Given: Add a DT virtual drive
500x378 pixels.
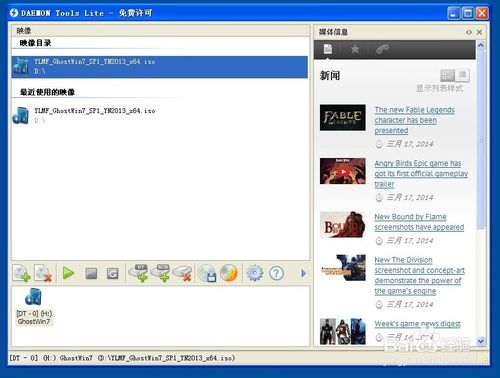Looking at the screenshot, I should (x=139, y=273).
